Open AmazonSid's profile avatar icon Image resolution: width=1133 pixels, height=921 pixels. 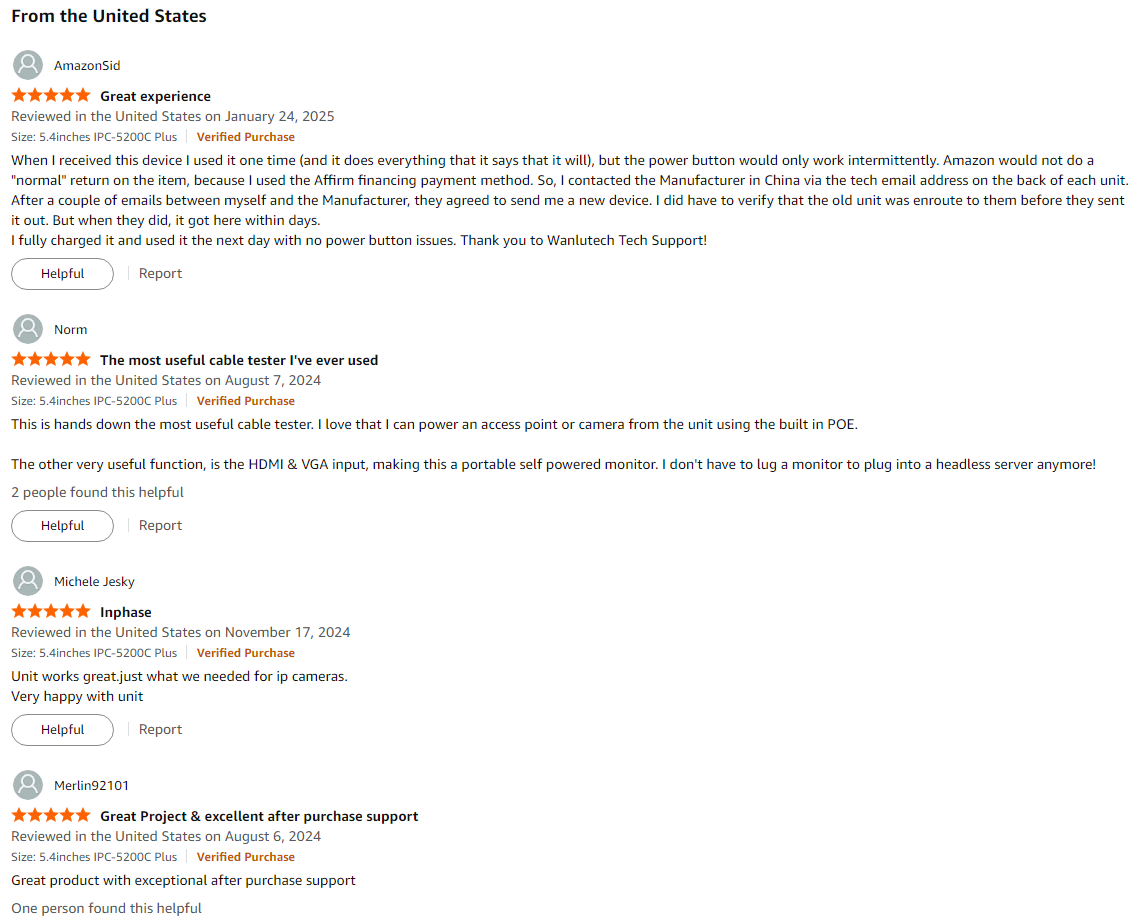28,65
